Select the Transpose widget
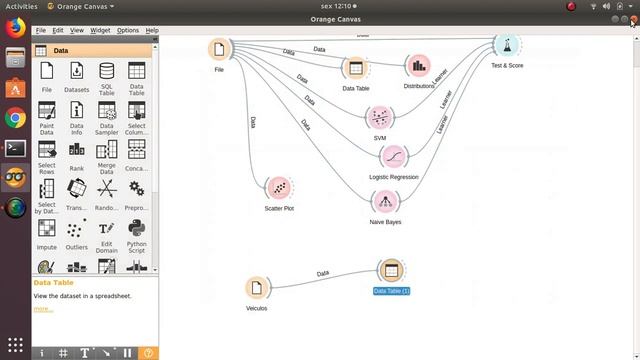Image resolution: width=640 pixels, height=360 pixels. pyautogui.click(x=77, y=196)
